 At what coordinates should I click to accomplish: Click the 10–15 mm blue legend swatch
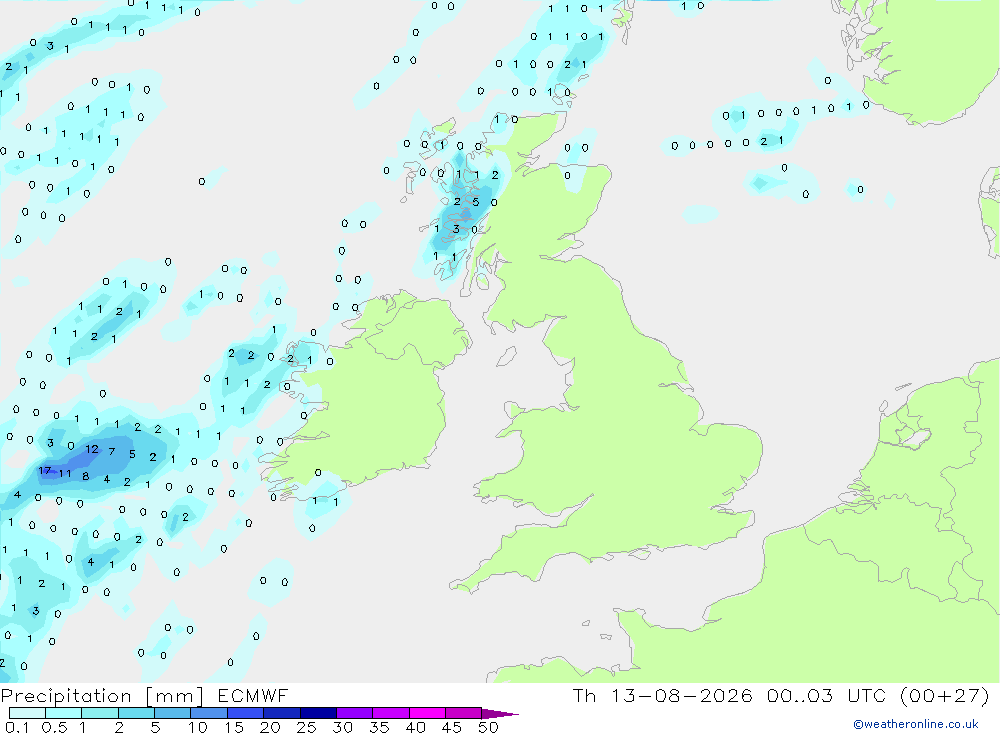coord(209,713)
